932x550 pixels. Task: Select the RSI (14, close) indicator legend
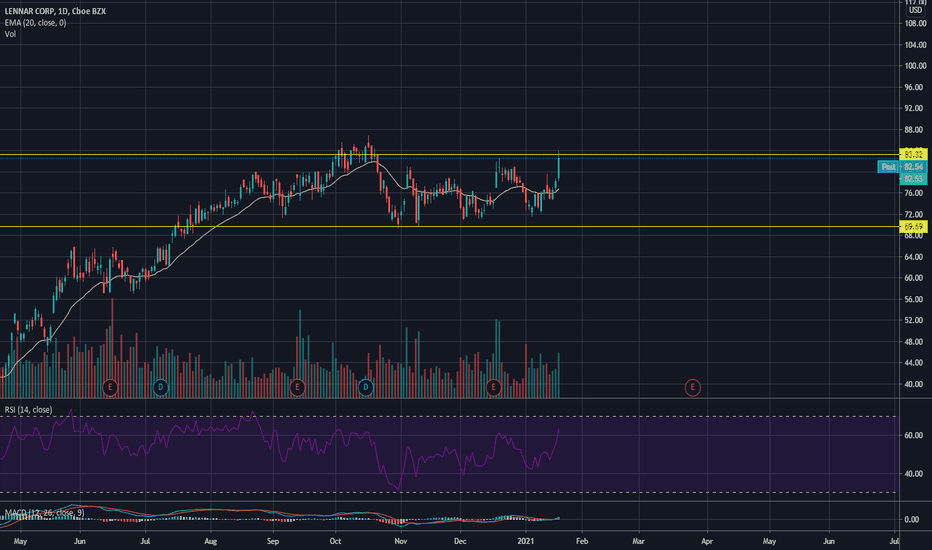[29, 410]
